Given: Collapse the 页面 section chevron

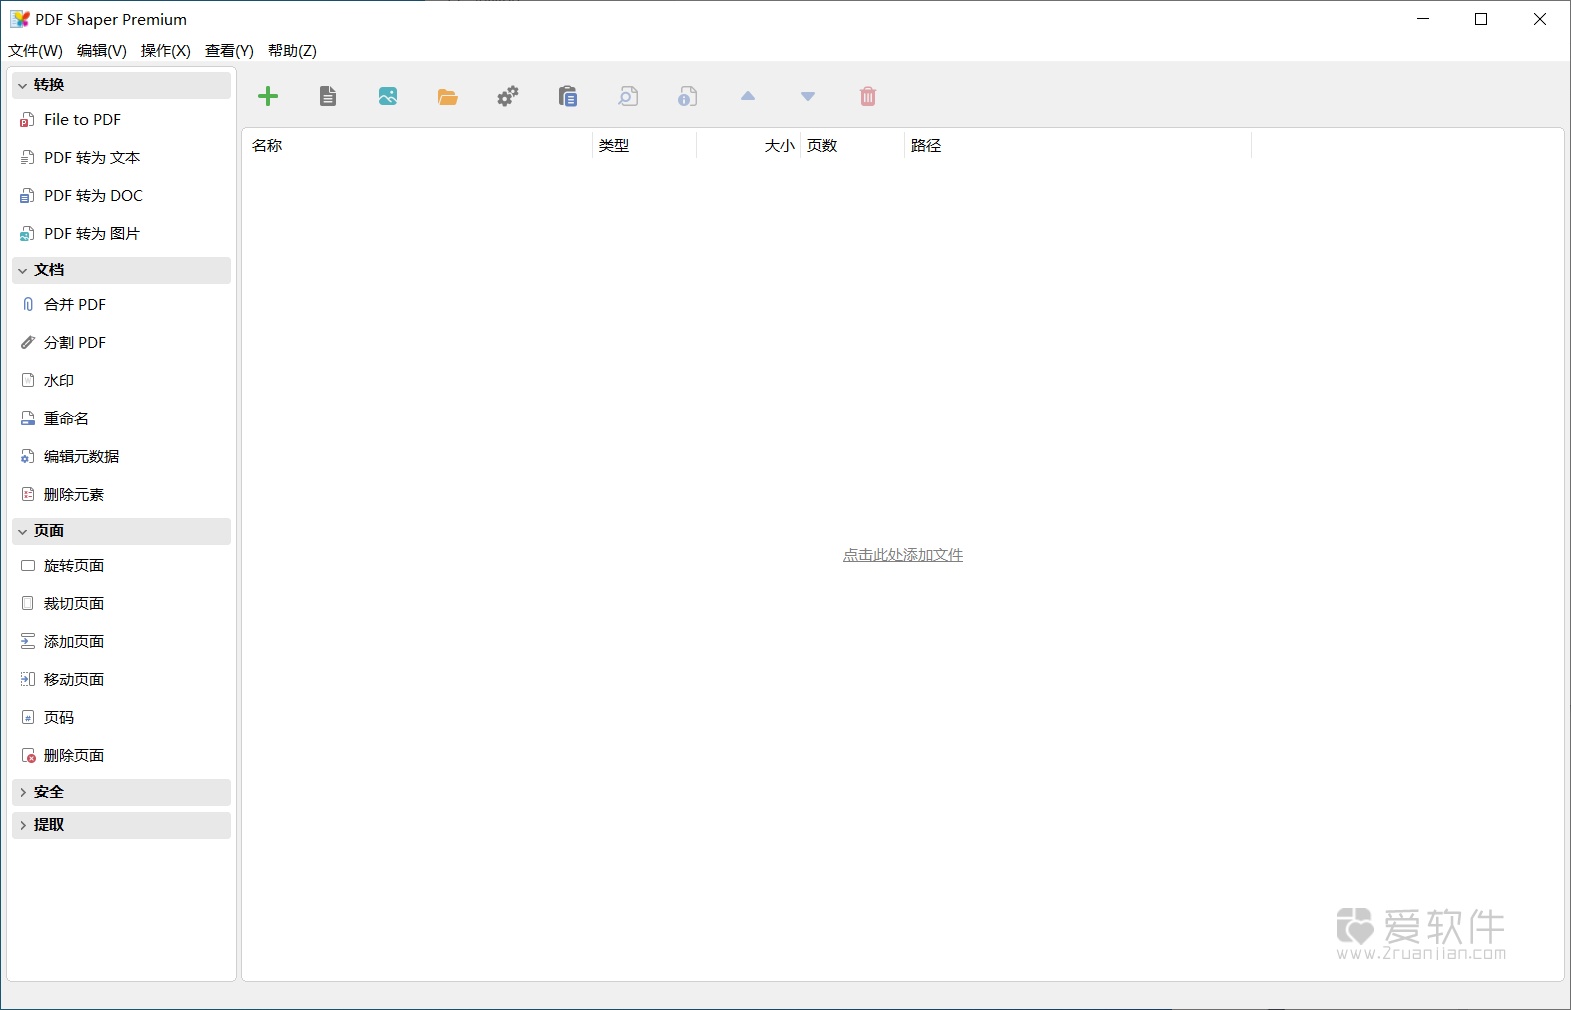Looking at the screenshot, I should pos(22,531).
